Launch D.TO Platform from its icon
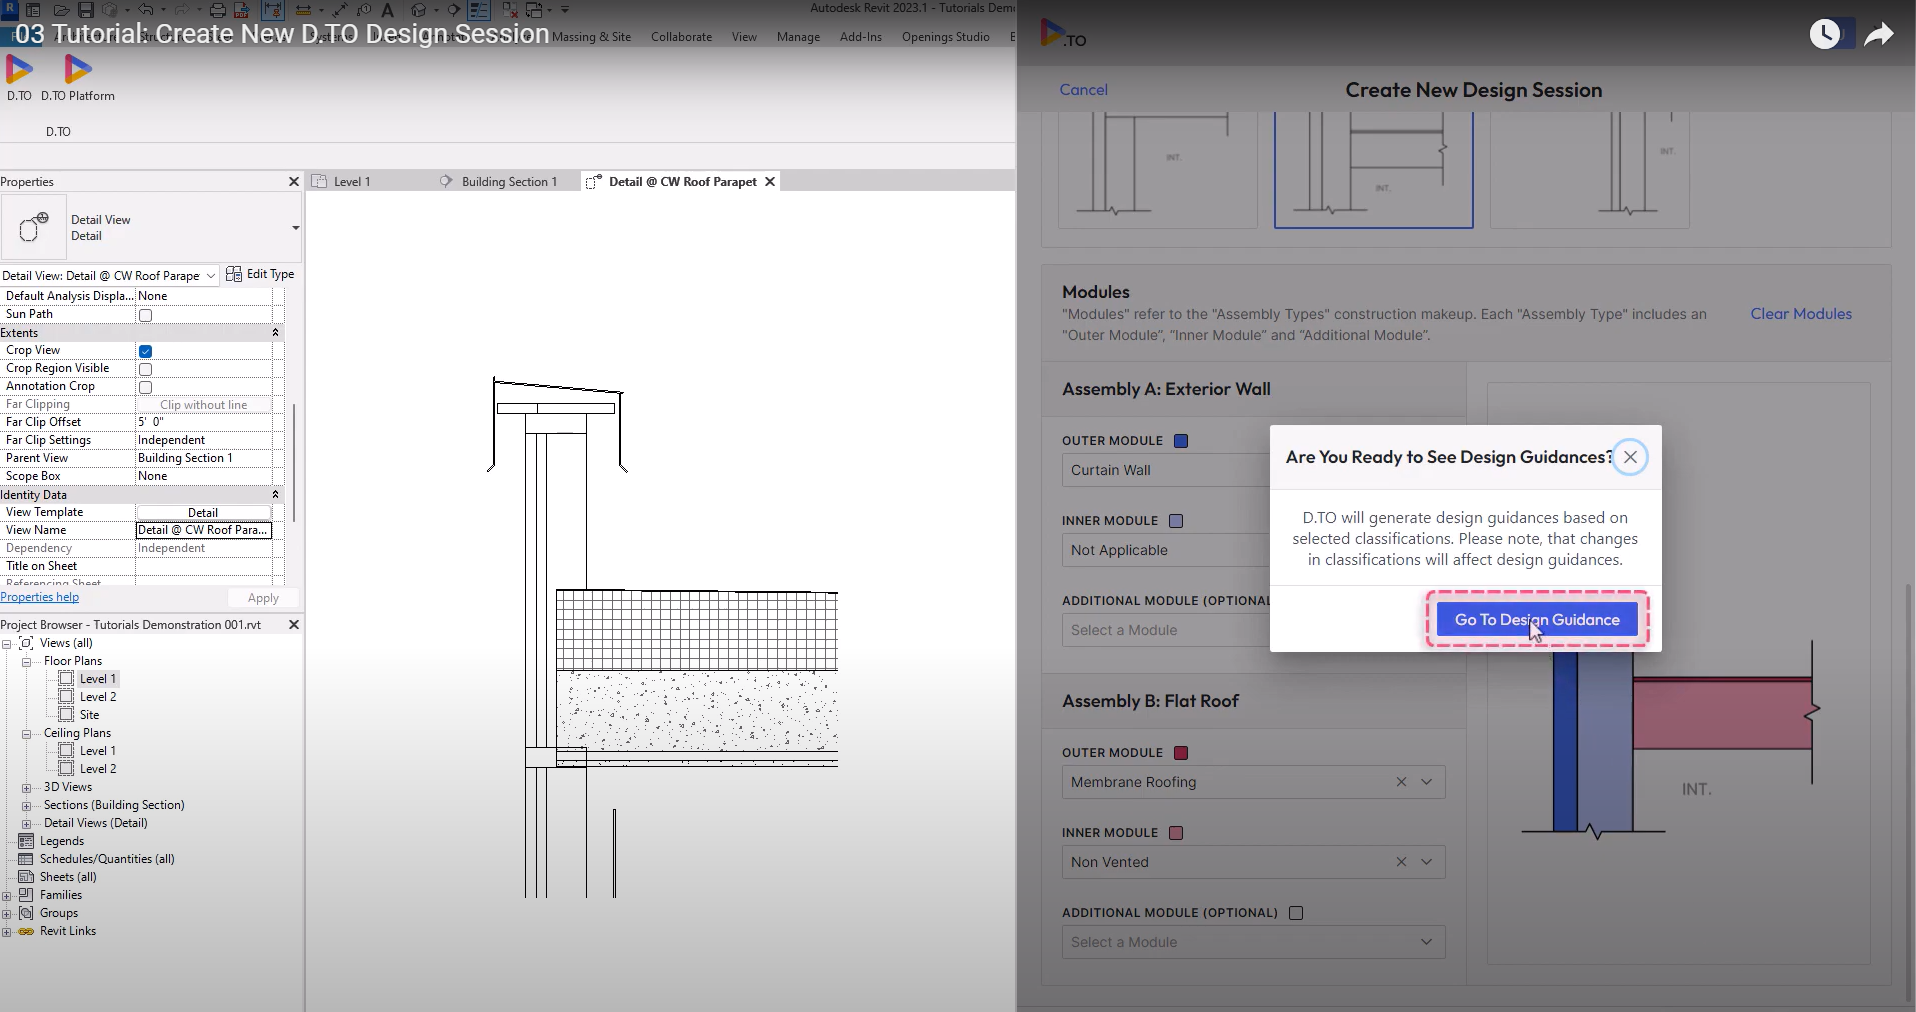 pyautogui.click(x=78, y=70)
